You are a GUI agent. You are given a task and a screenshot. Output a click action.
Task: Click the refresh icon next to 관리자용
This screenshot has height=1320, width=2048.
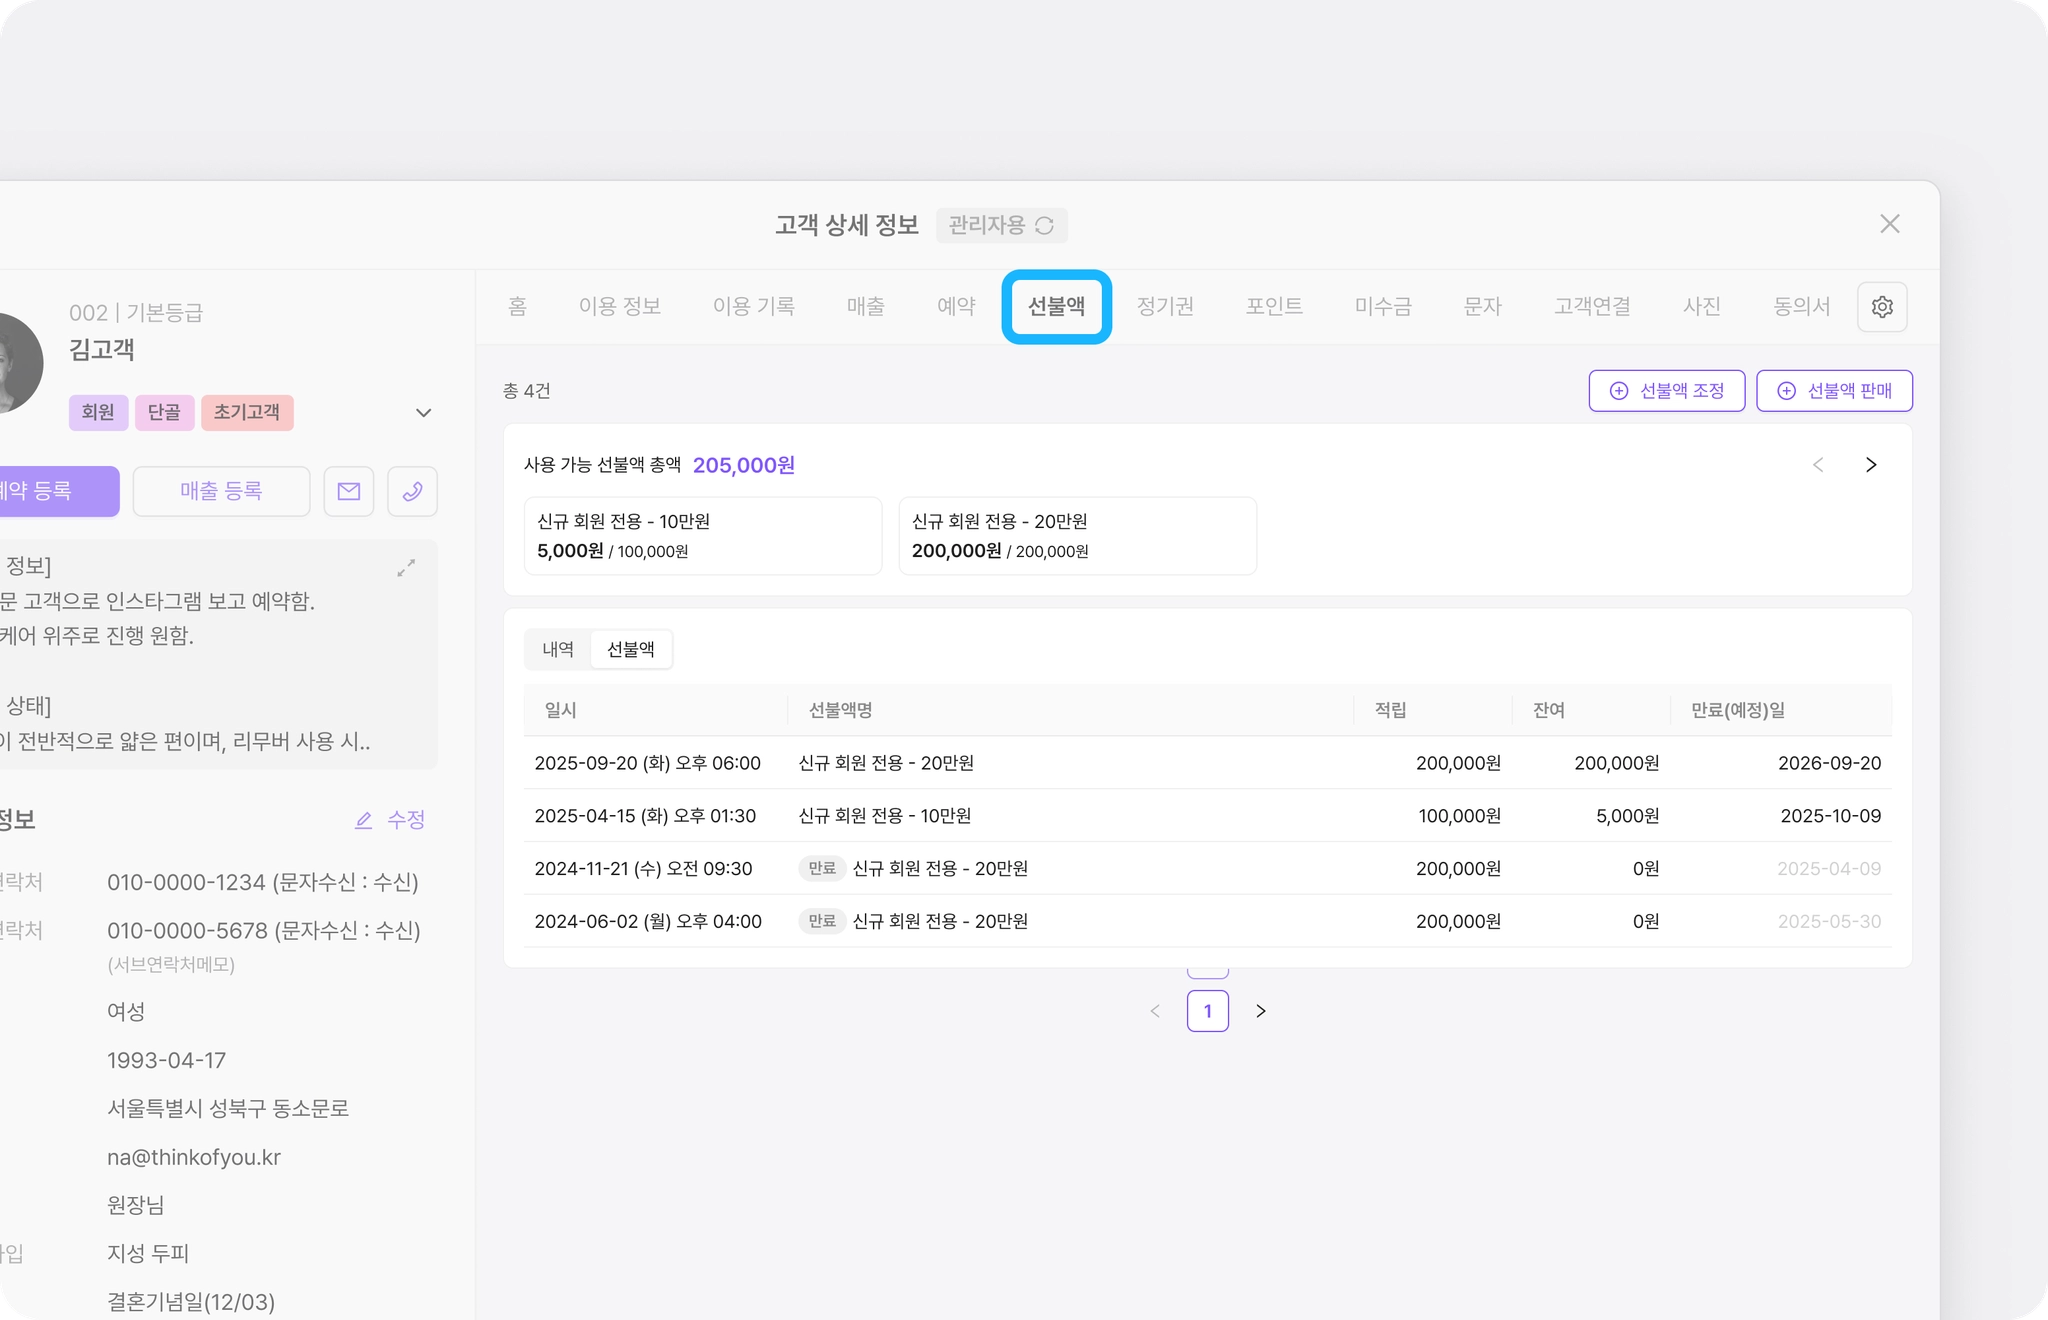pyautogui.click(x=1044, y=226)
